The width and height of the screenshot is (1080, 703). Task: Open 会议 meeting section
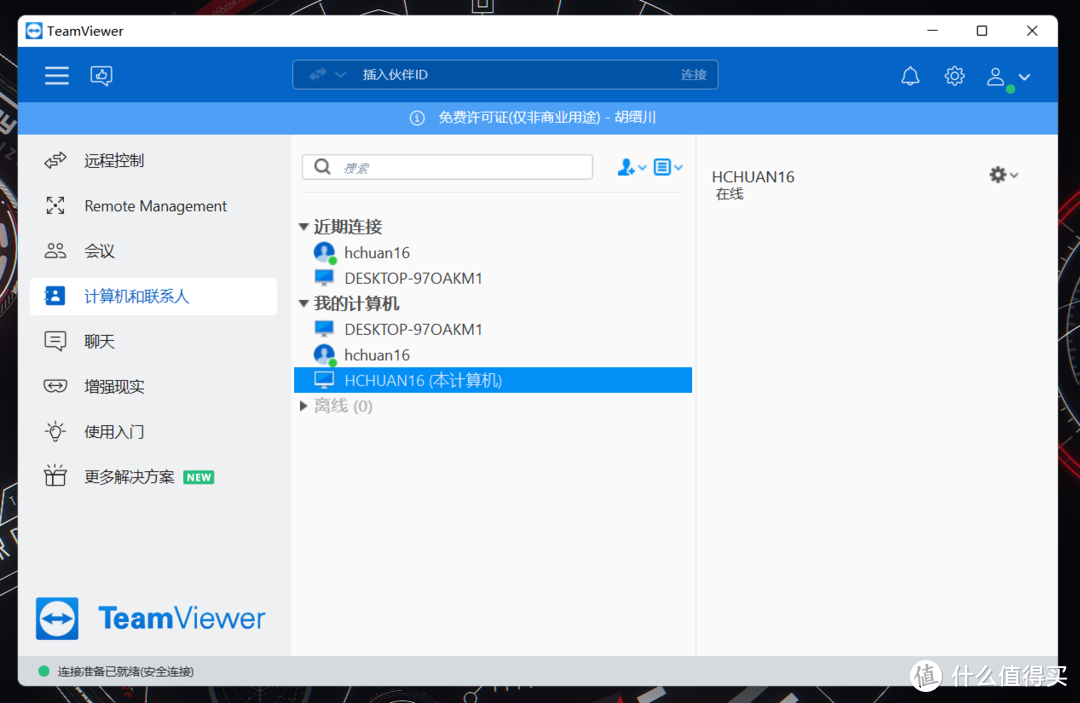[x=154, y=251]
